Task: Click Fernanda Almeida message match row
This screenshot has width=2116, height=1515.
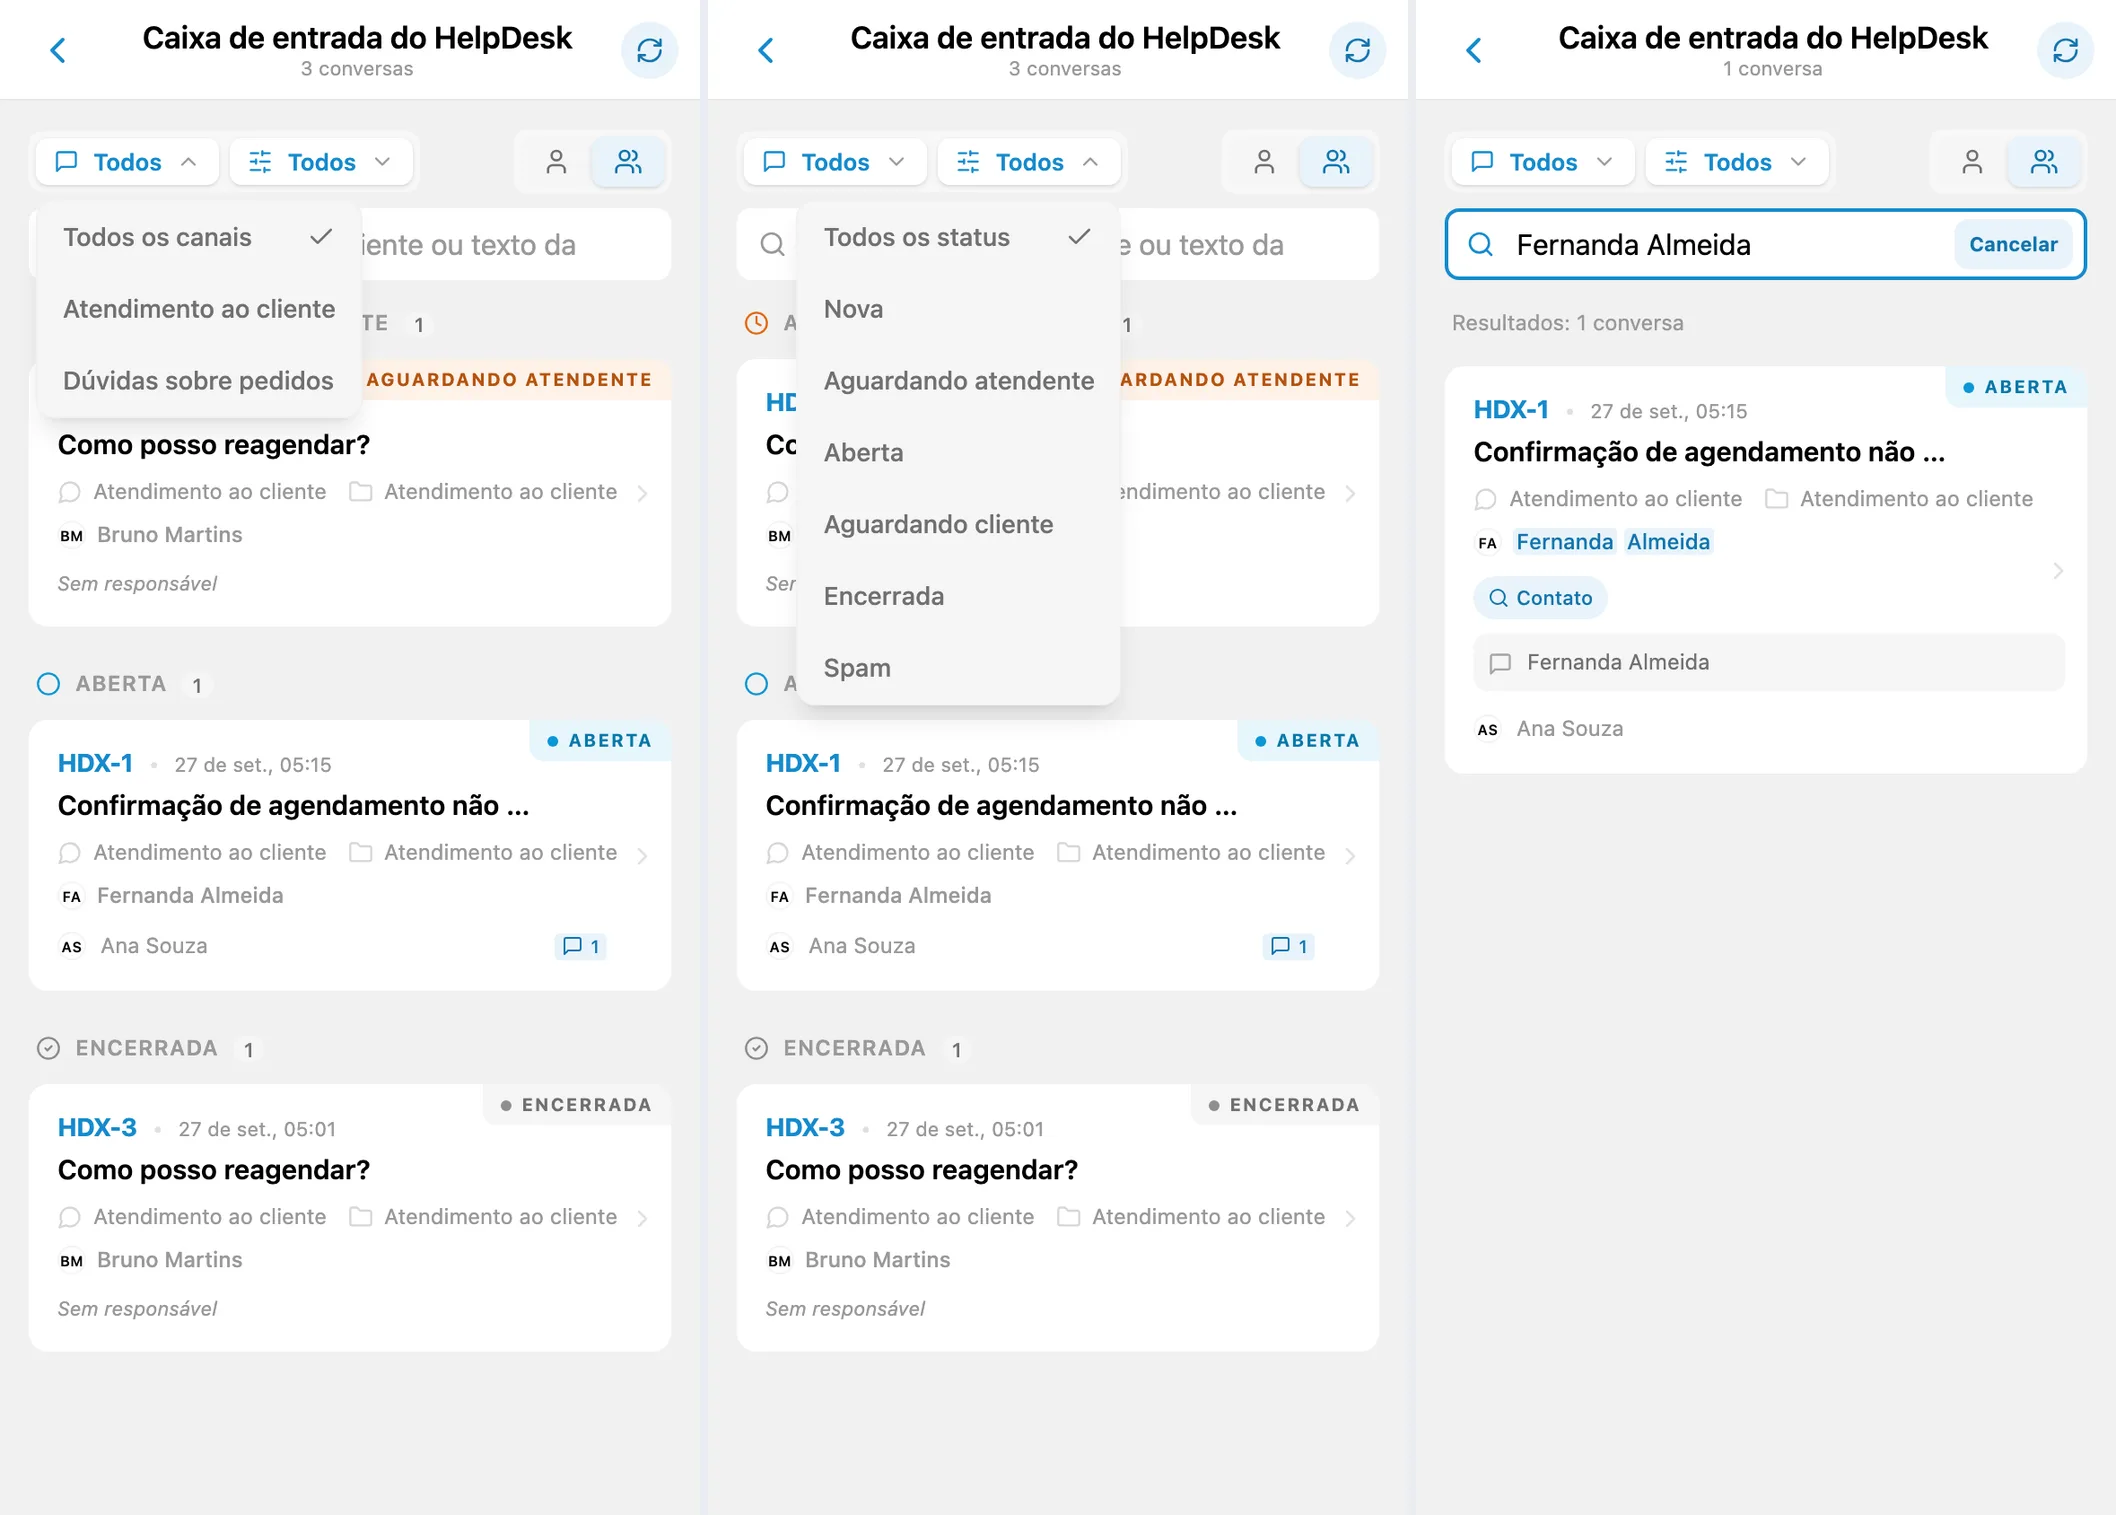Action: tap(1769, 662)
